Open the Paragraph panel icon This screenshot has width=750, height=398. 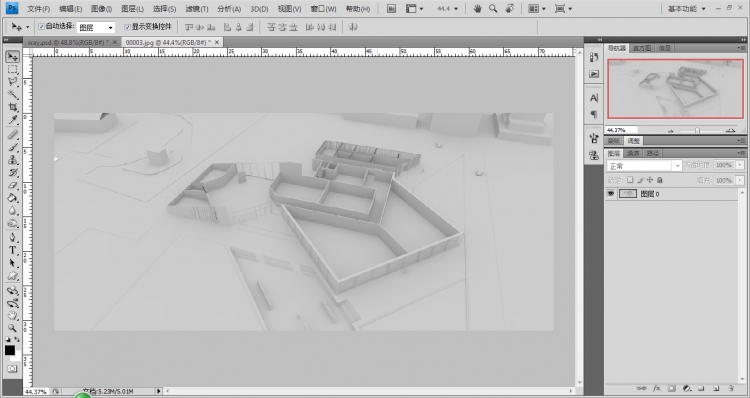click(594, 114)
